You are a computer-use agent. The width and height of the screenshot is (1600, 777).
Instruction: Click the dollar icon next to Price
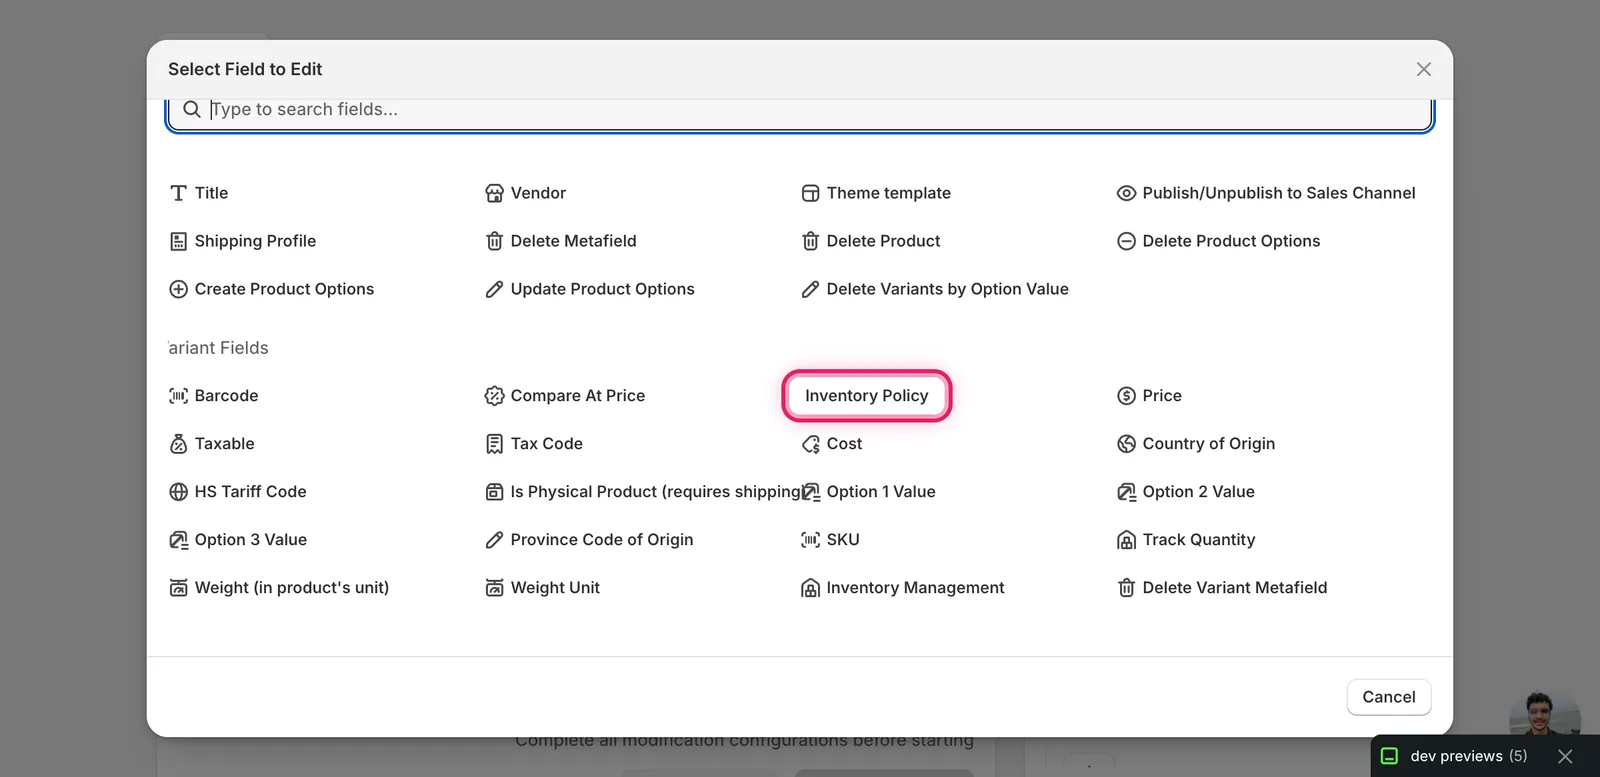(x=1126, y=396)
